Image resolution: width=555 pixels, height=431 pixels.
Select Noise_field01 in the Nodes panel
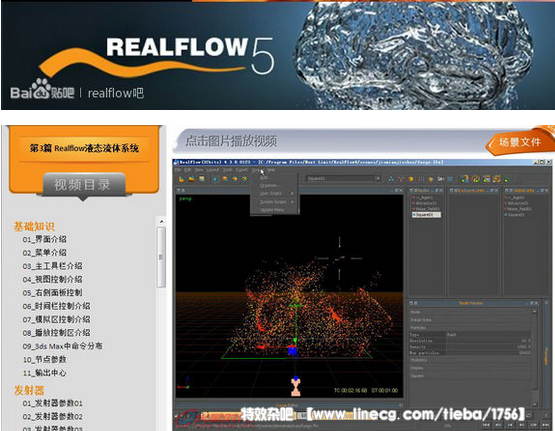426,209
